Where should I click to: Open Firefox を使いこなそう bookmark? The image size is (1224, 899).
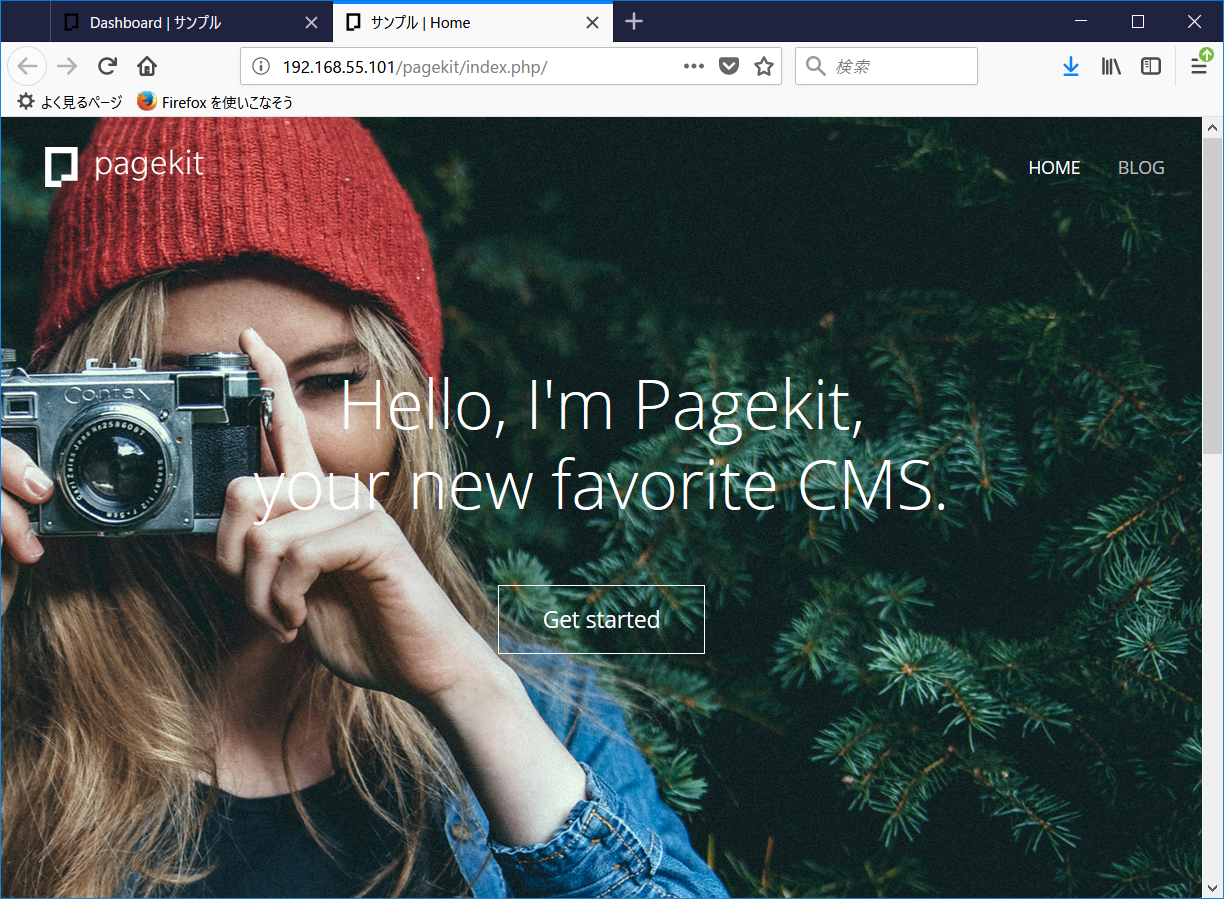215,102
